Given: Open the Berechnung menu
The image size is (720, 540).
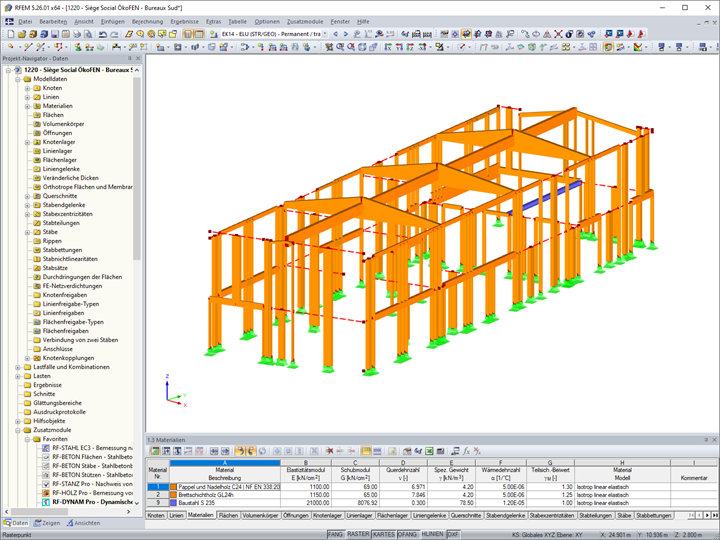Looking at the screenshot, I should 147,22.
